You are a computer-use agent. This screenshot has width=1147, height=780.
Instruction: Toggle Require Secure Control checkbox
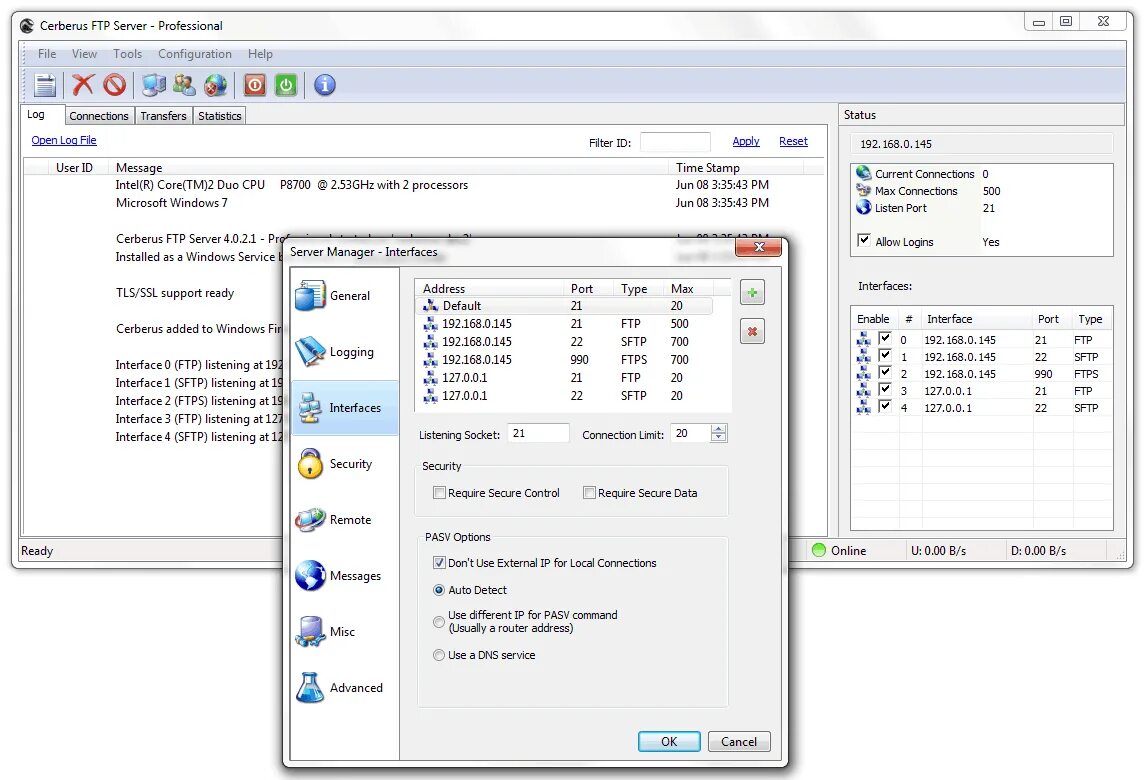coord(439,493)
